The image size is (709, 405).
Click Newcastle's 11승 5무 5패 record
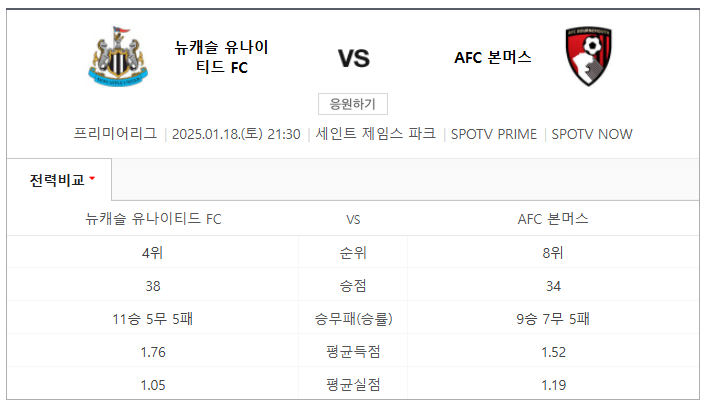[x=153, y=319]
